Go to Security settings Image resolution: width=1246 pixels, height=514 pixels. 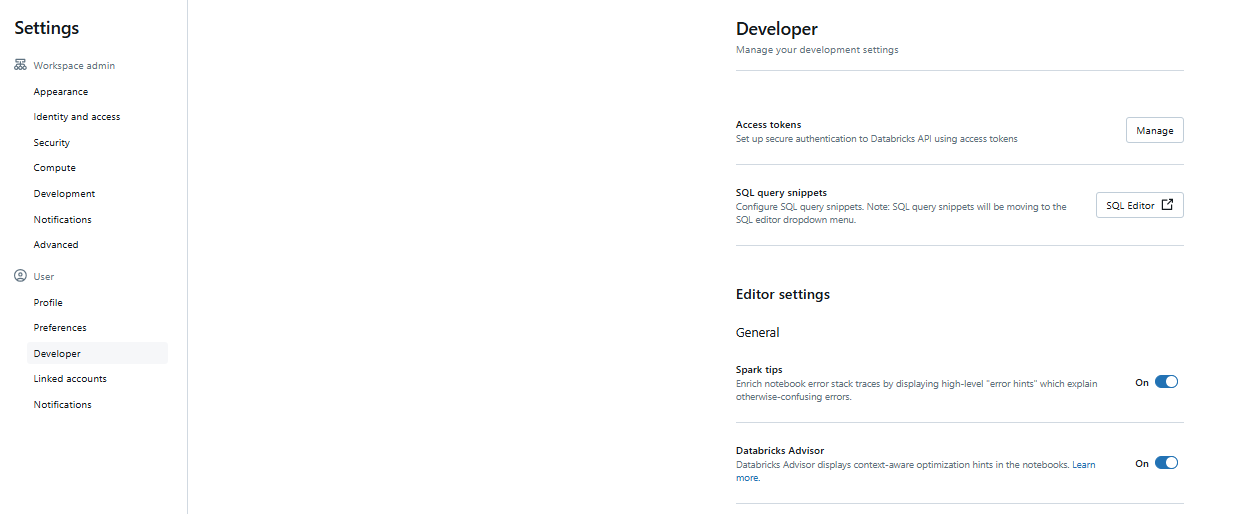52,143
